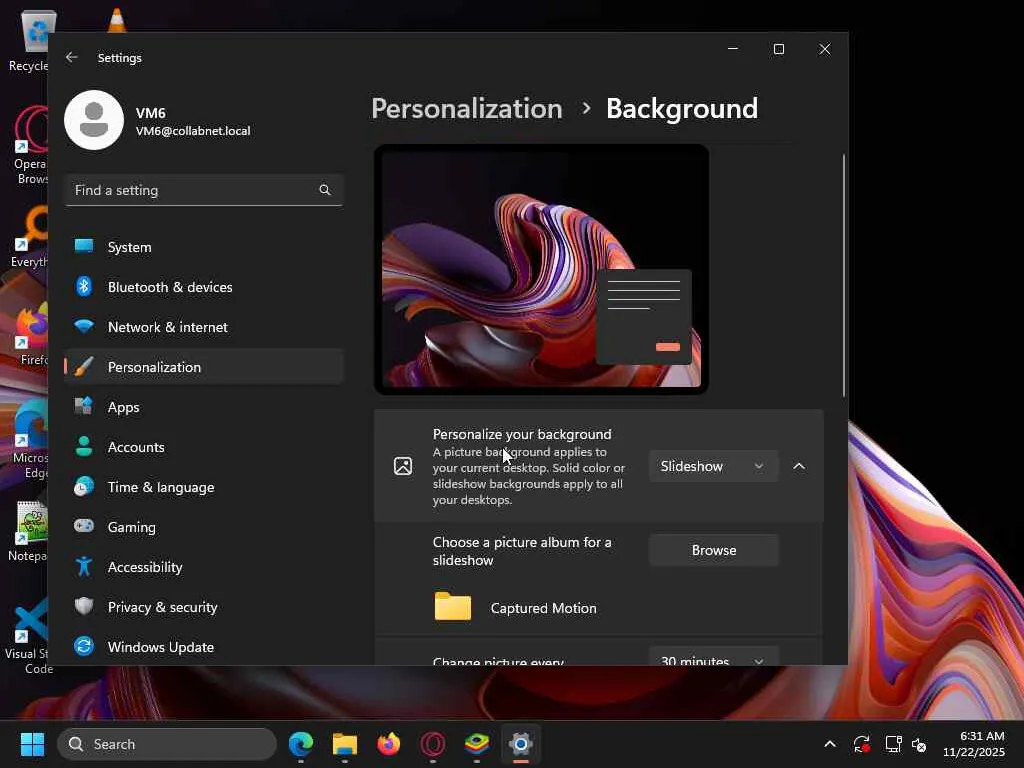This screenshot has width=1024, height=768.
Task: Select Time & language in sidebar
Action: [160, 487]
